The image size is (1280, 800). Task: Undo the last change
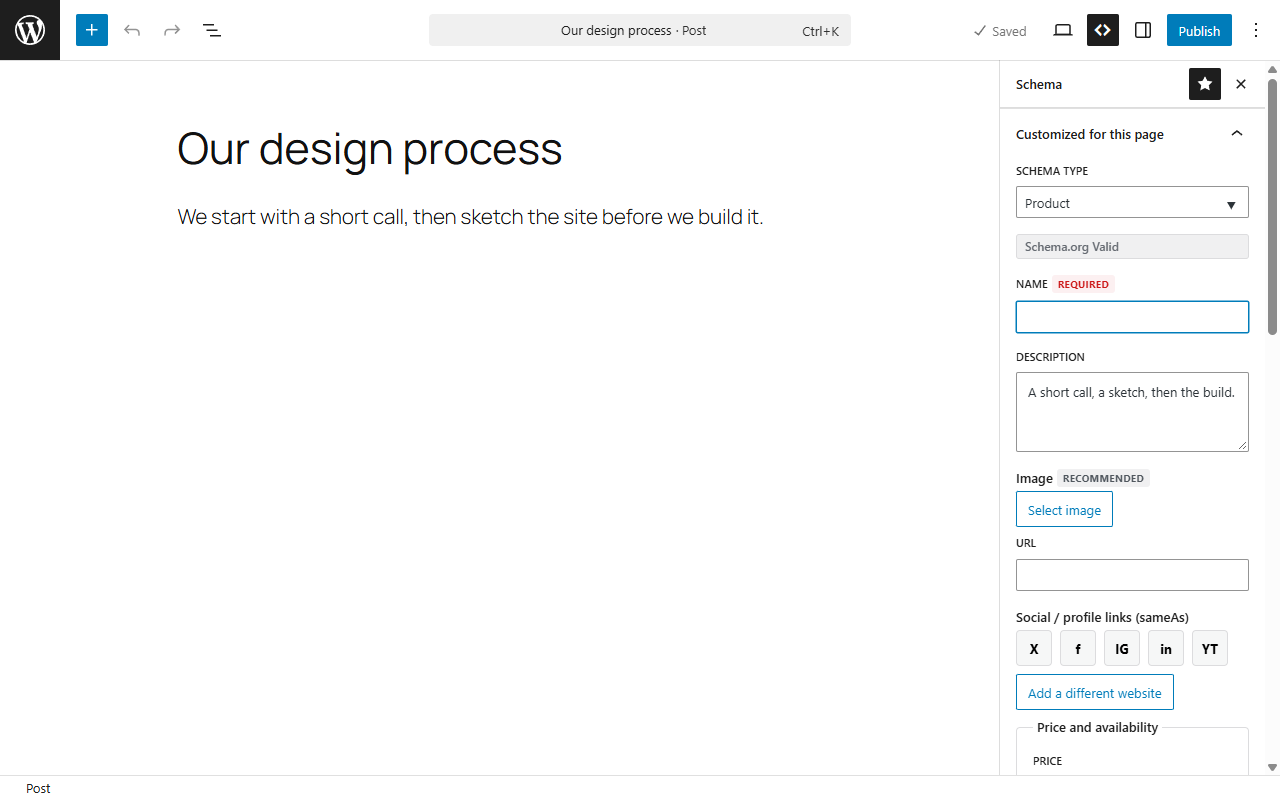(x=132, y=30)
